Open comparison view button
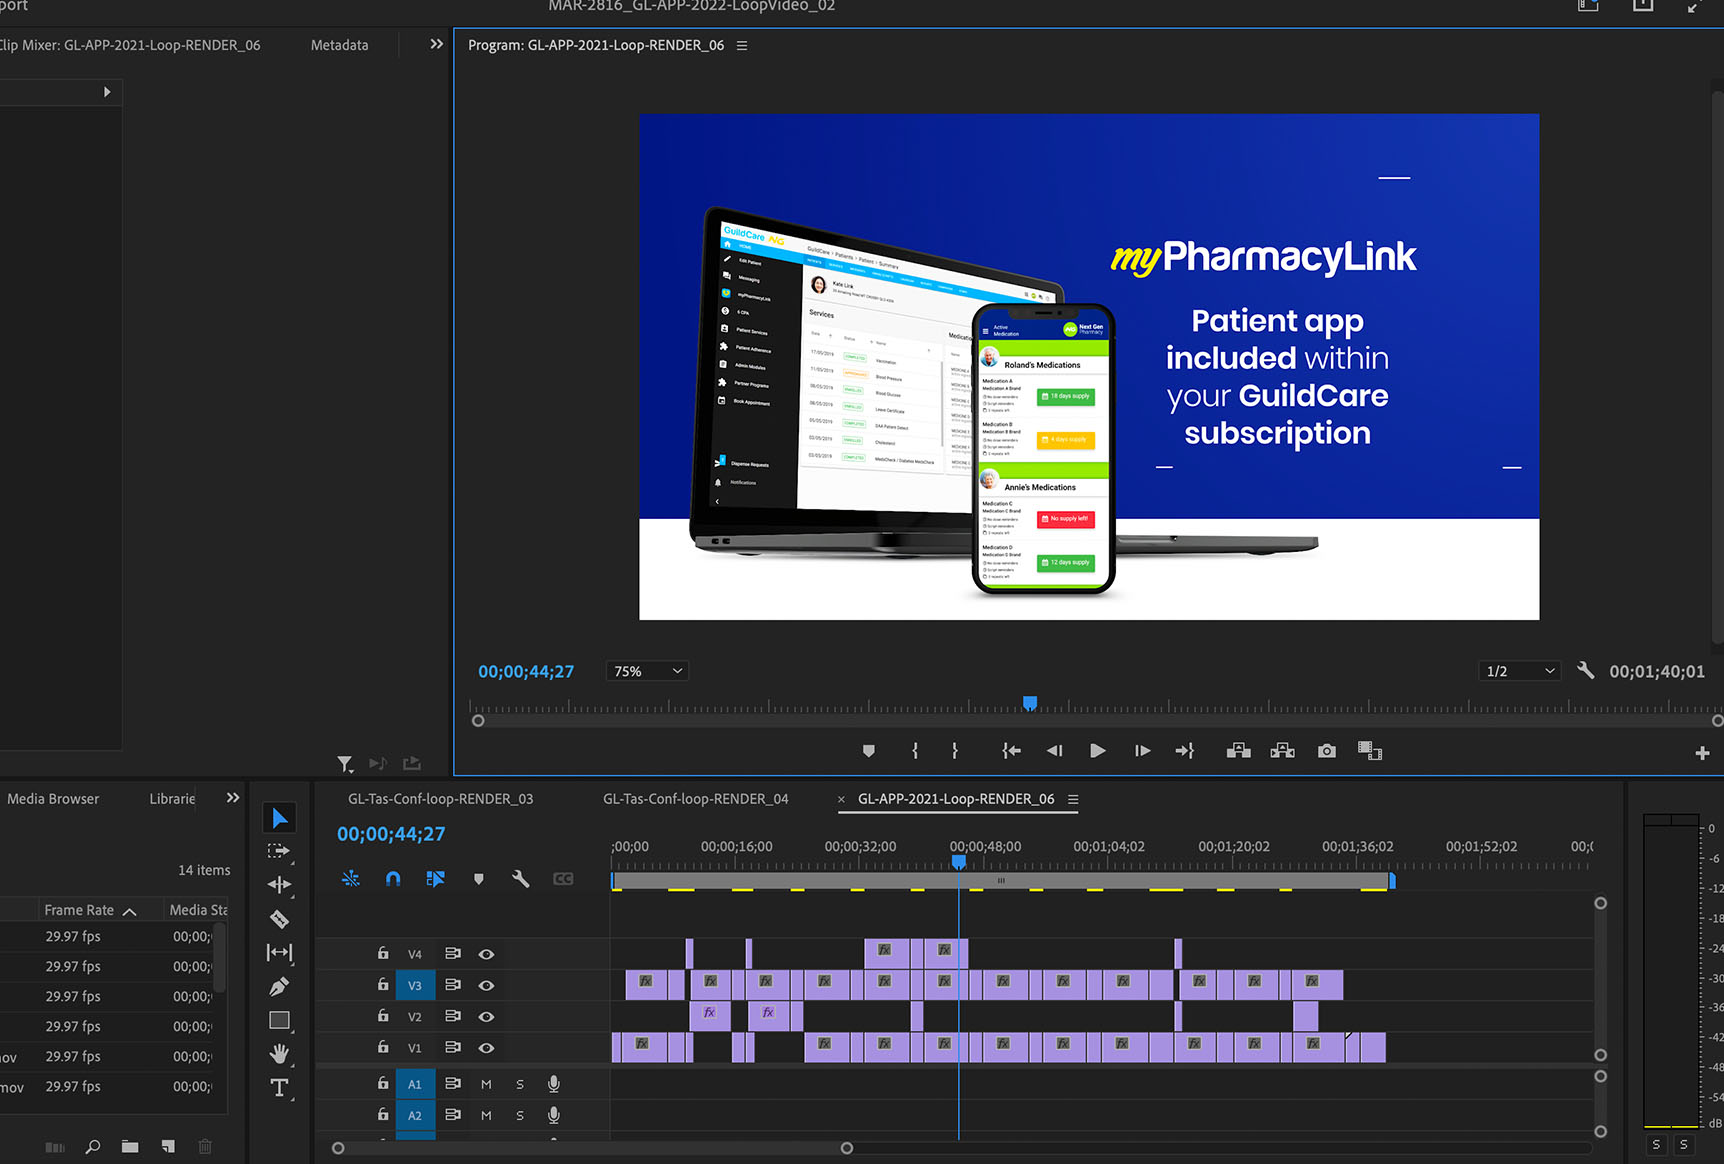This screenshot has height=1164, width=1724. pos(1370,751)
